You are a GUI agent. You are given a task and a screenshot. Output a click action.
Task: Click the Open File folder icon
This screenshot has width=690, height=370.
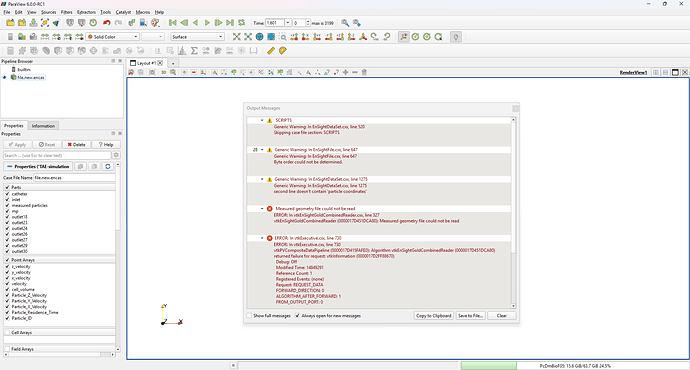click(x=10, y=23)
